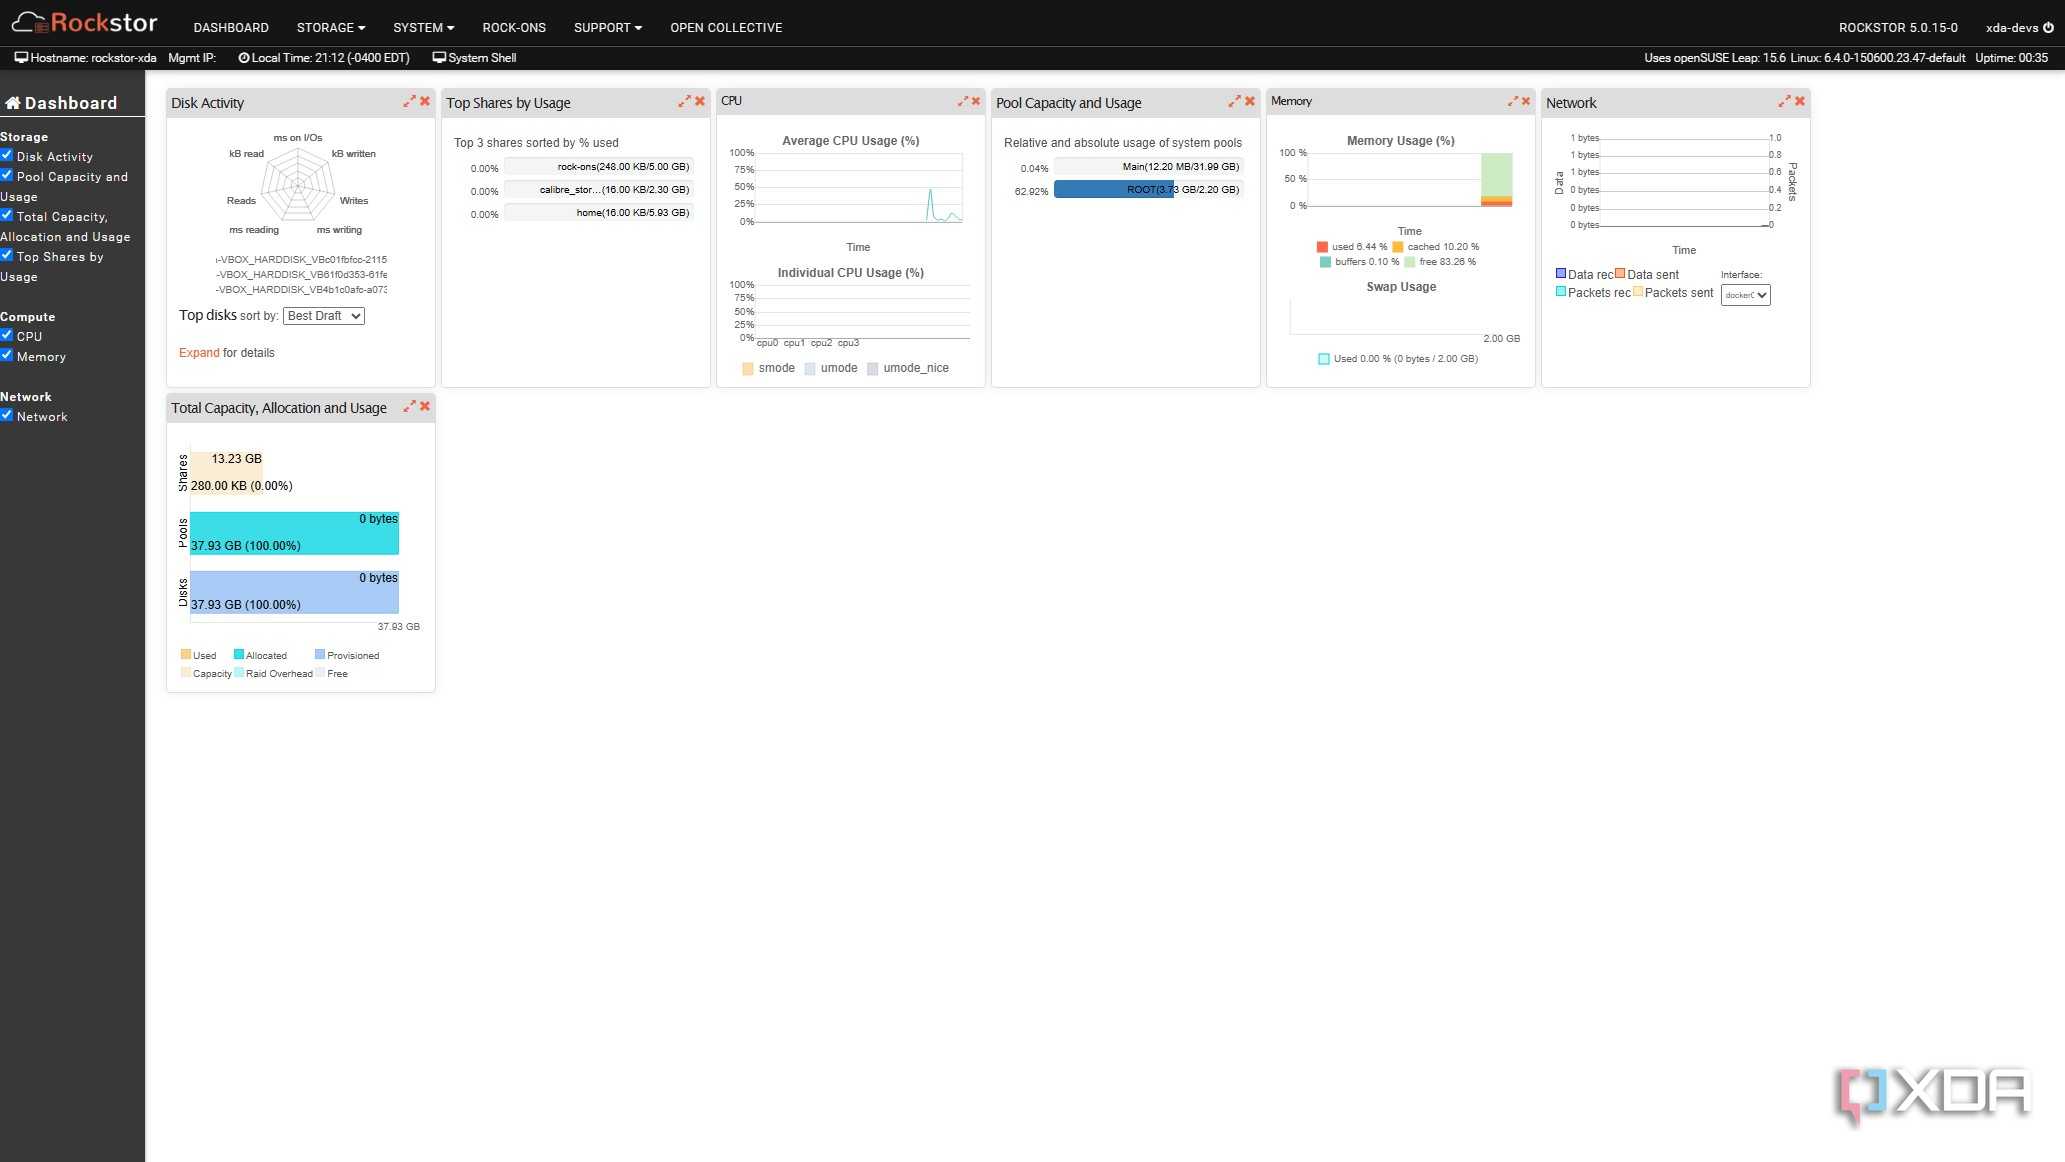Expand the Top Shares by Usage widget
This screenshot has width=2065, height=1162.
coord(684,101)
